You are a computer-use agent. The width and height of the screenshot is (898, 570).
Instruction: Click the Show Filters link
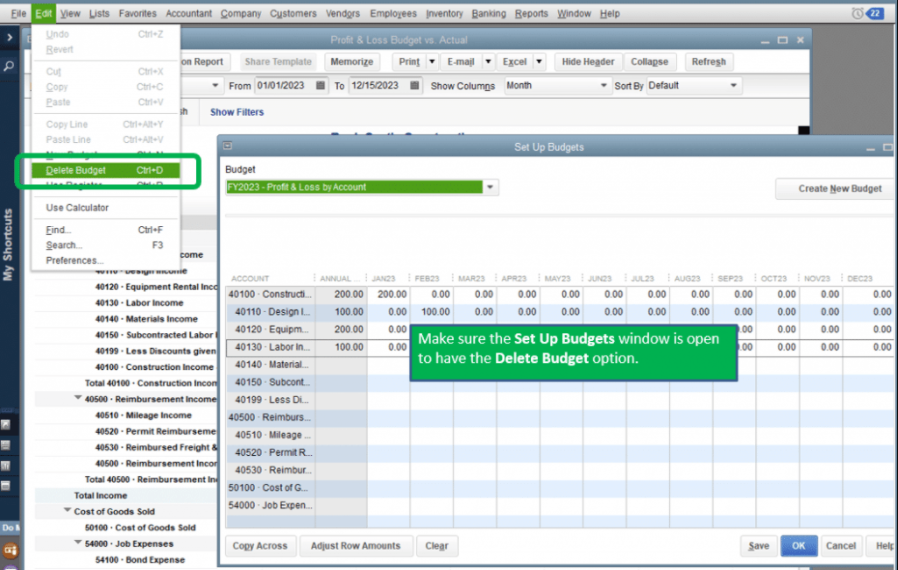[x=237, y=112]
